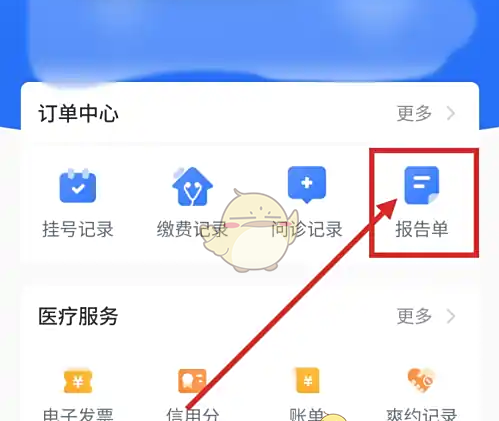Image resolution: width=499 pixels, height=421 pixels.
Task: Open the 电子发票 ticket icon
Action: (x=78, y=381)
